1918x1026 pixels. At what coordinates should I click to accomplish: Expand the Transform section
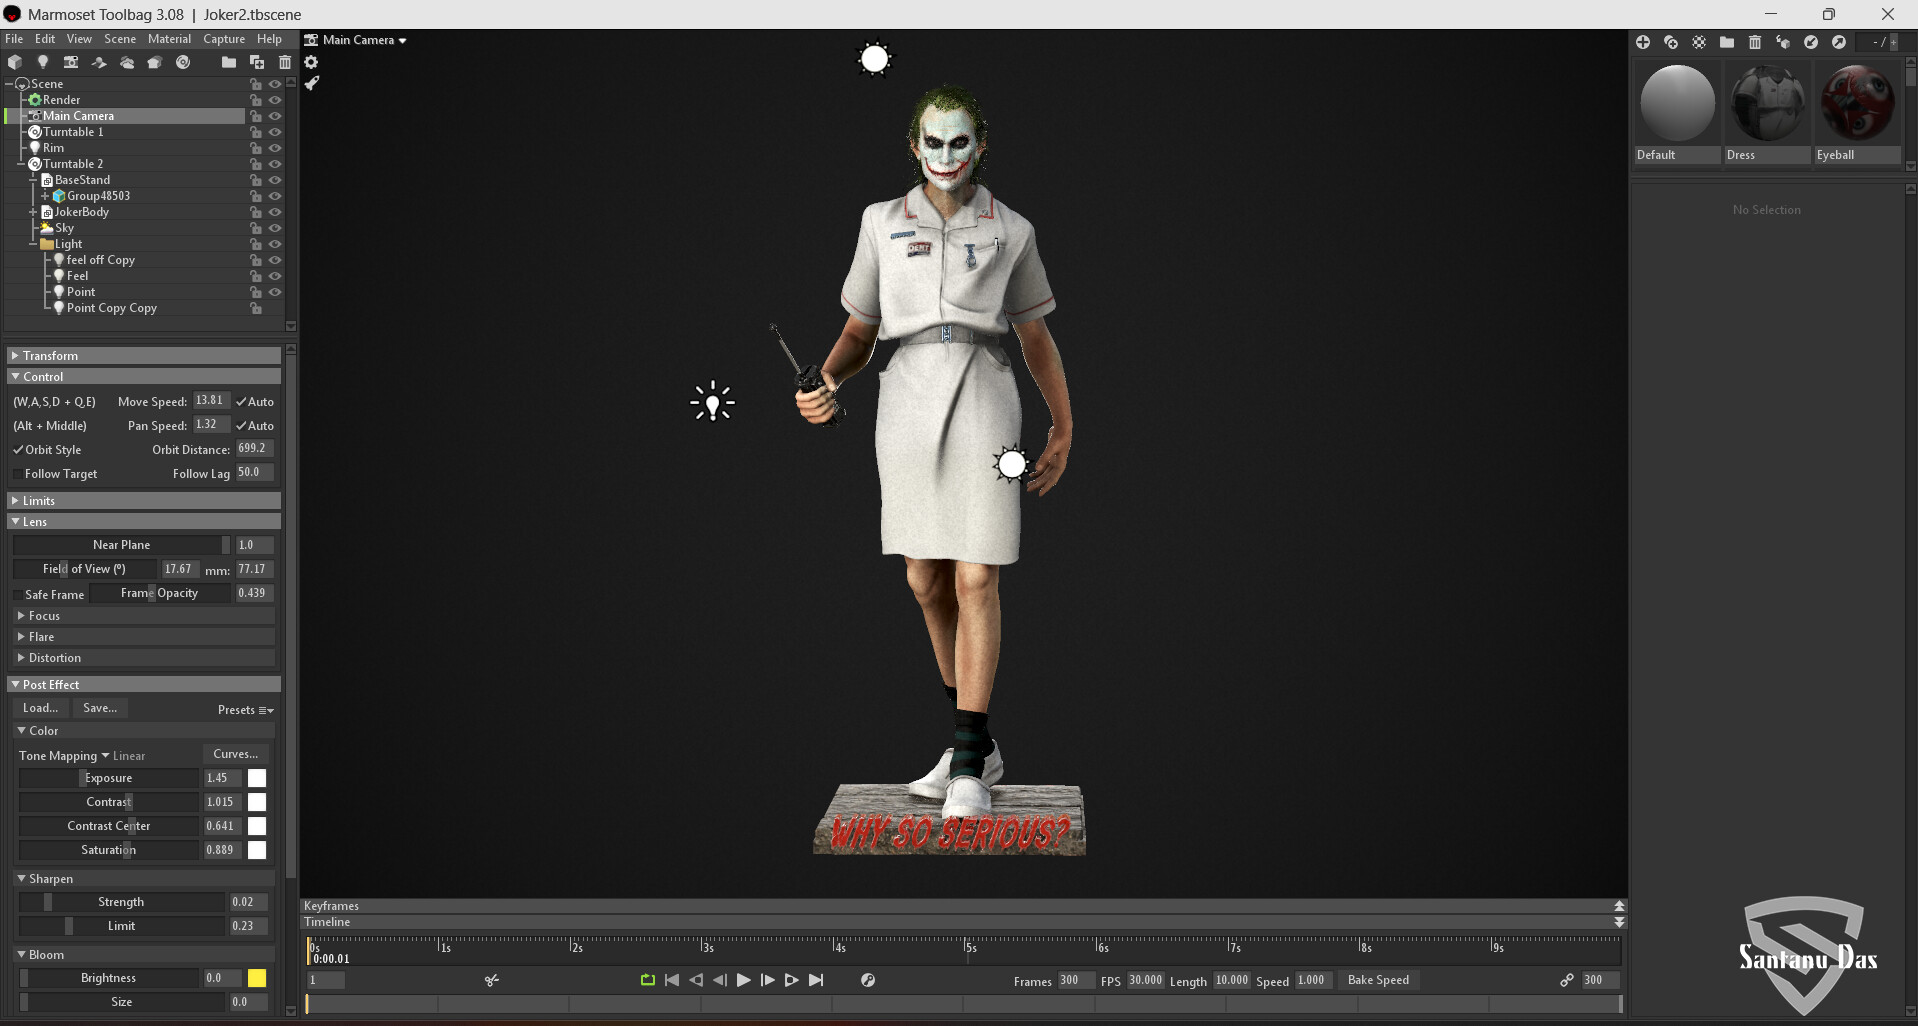pyautogui.click(x=15, y=356)
